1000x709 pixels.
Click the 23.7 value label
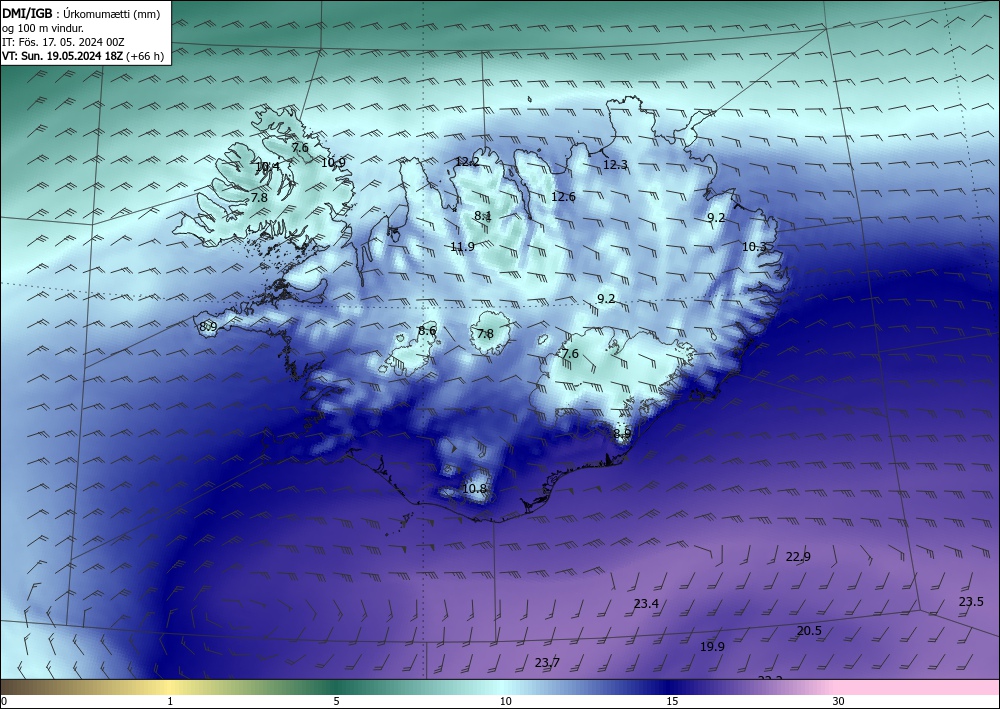coord(547,662)
